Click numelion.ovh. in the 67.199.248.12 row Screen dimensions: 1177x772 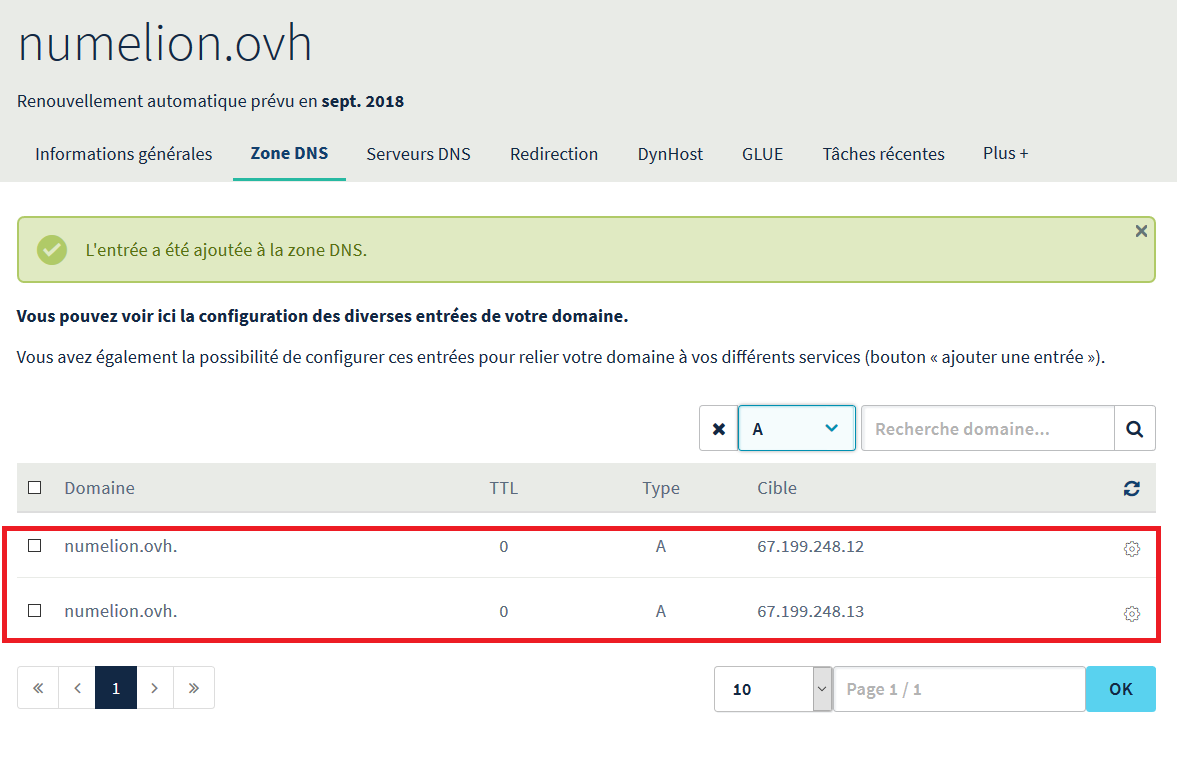pos(121,546)
